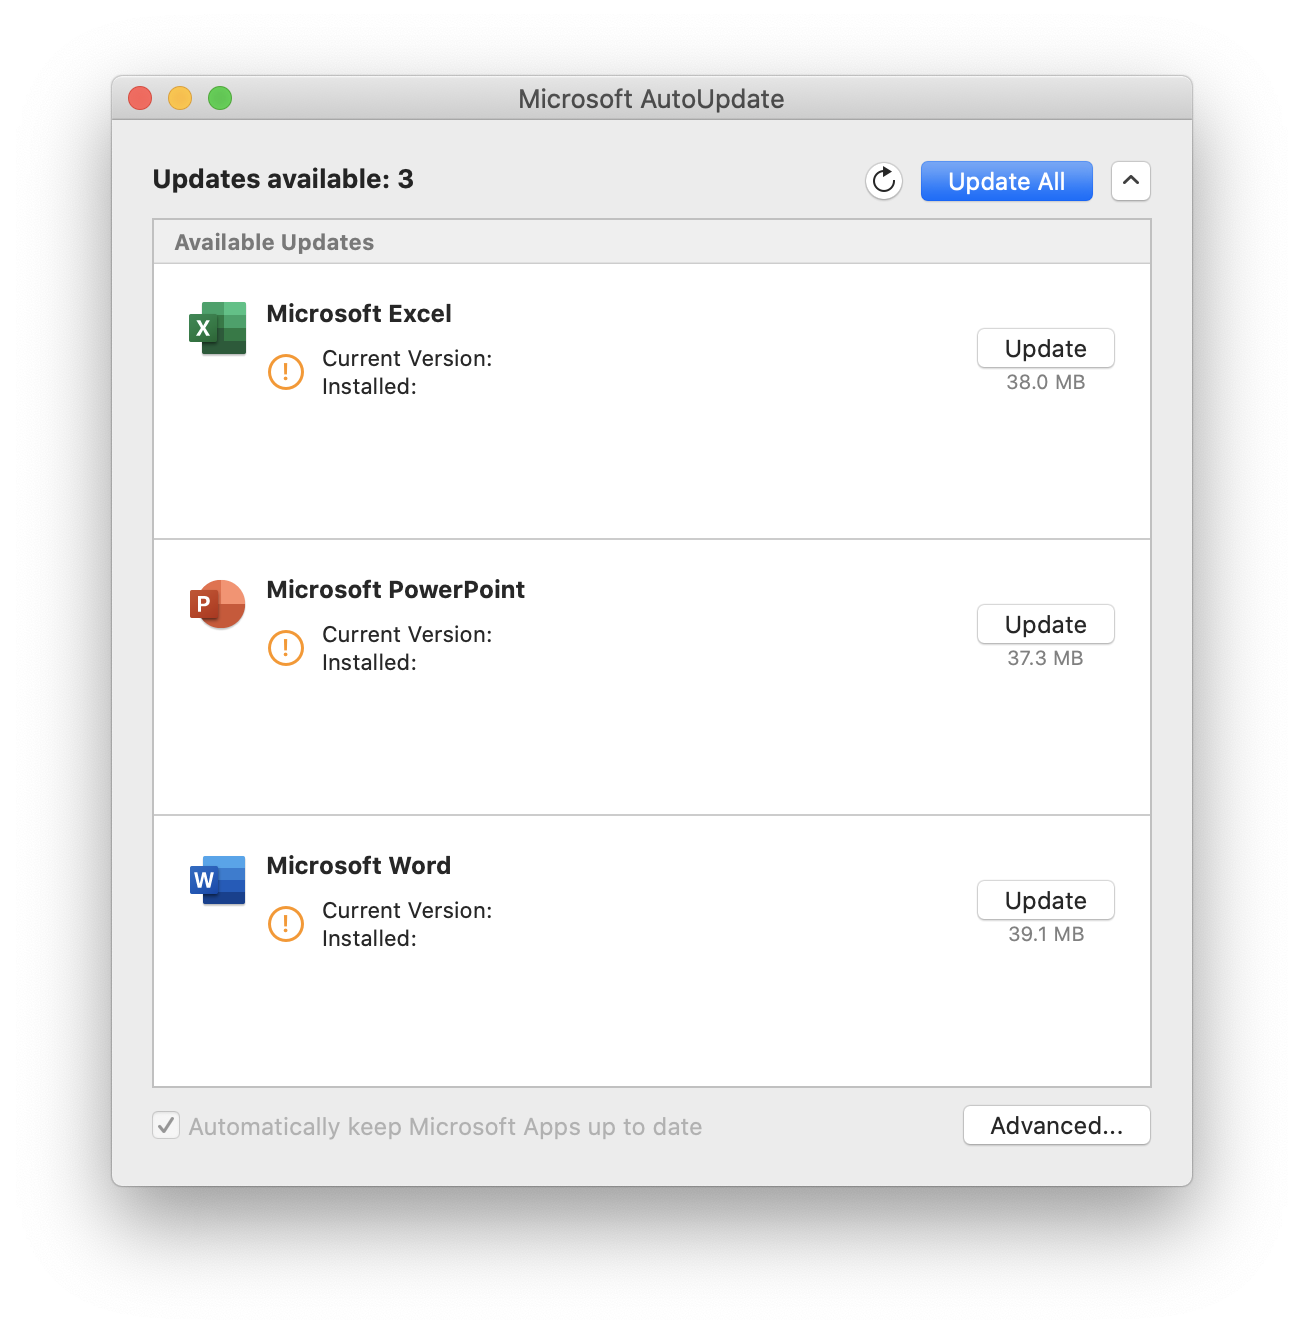Select the Microsoft PowerPoint app icon

tap(217, 603)
